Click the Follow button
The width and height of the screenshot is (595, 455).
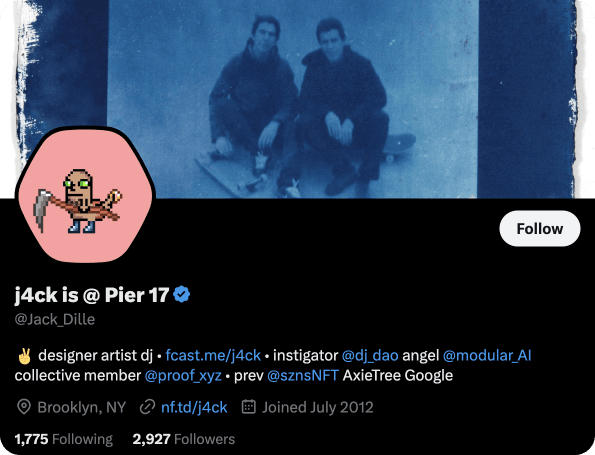(540, 228)
